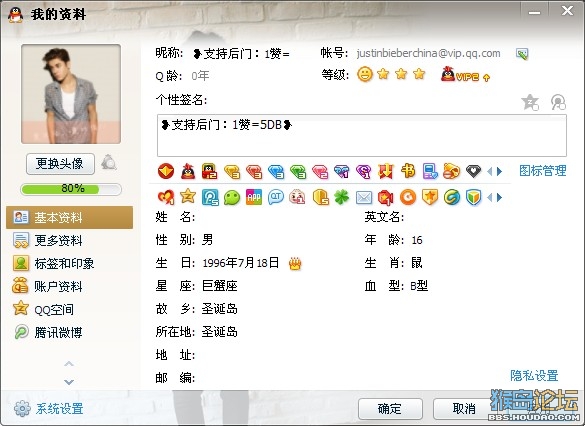Image resolution: width=585 pixels, height=426 pixels.
Task: Show previous icons in top badge row
Action: pos(489,172)
